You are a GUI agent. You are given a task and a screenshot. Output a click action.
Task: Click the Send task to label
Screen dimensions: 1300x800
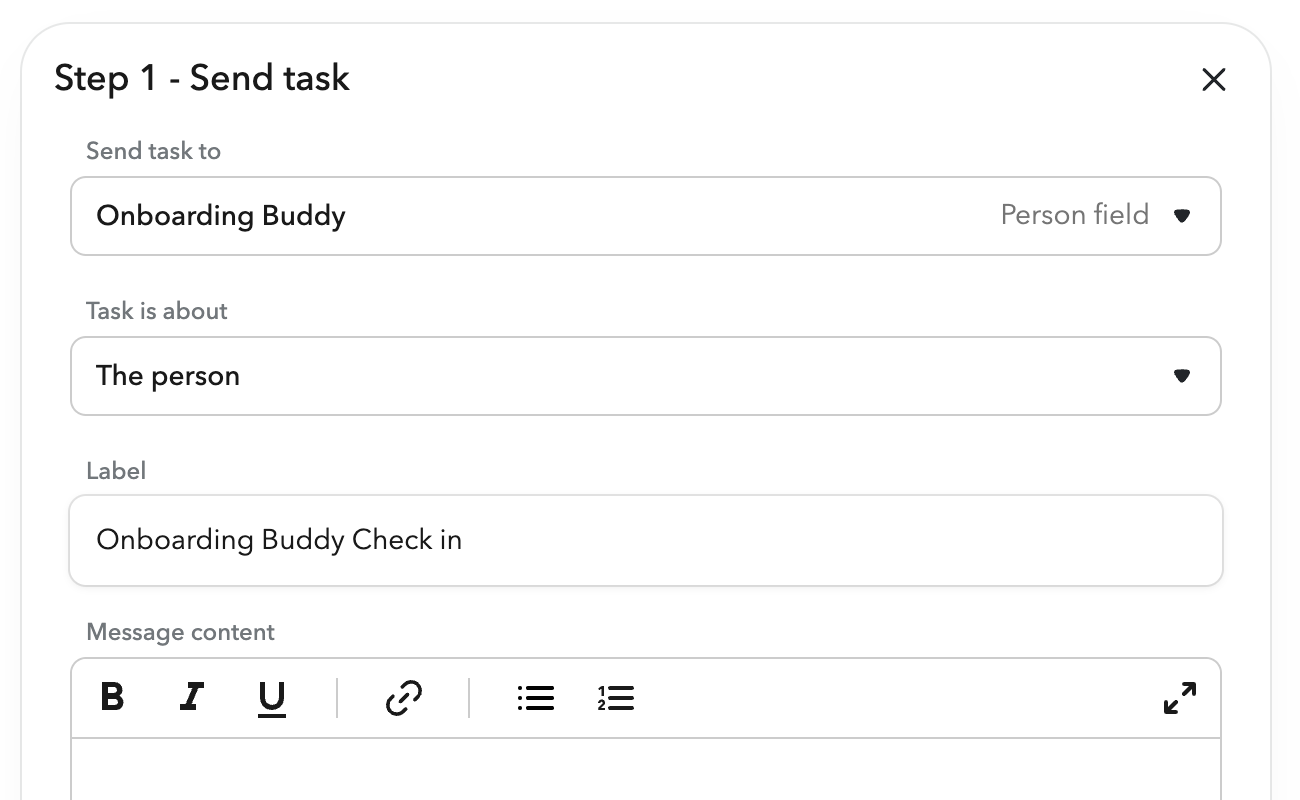(x=153, y=151)
